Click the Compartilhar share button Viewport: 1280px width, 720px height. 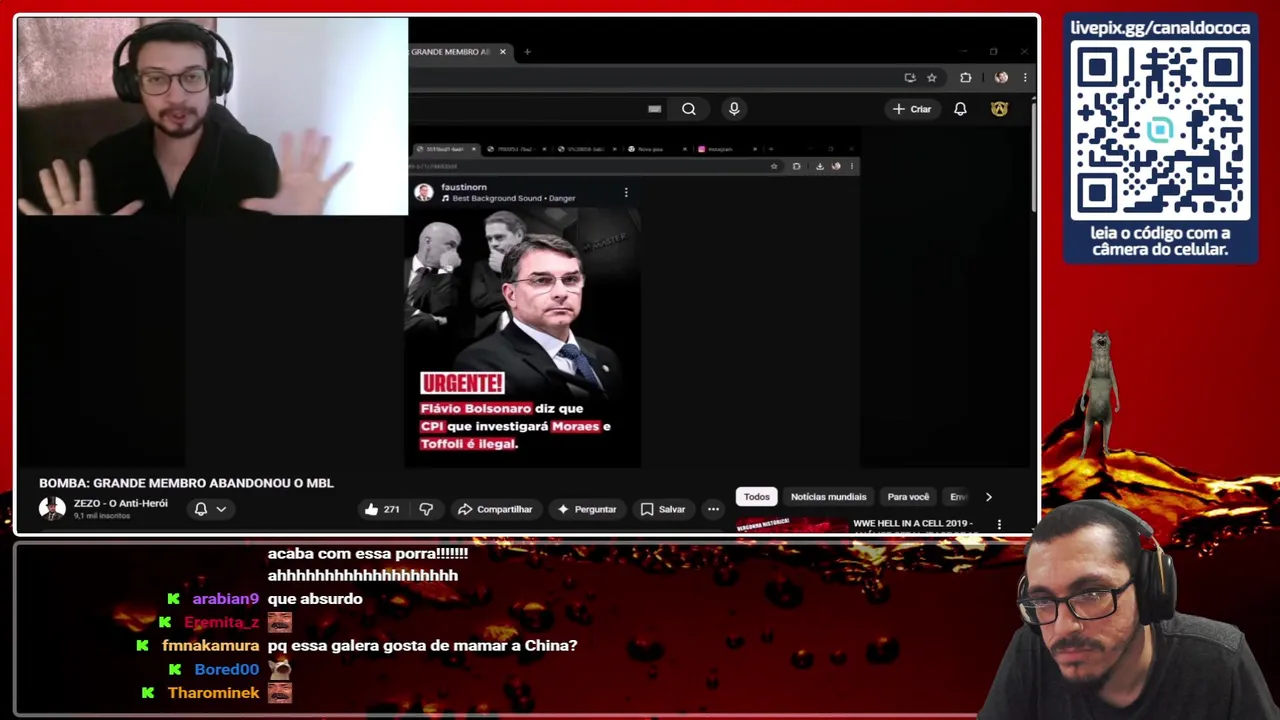[x=495, y=509]
